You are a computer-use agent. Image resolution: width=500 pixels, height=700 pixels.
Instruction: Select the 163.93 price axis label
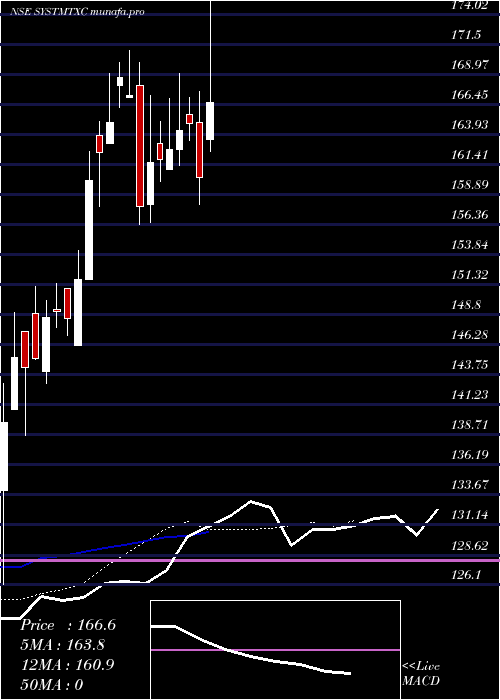click(x=470, y=125)
